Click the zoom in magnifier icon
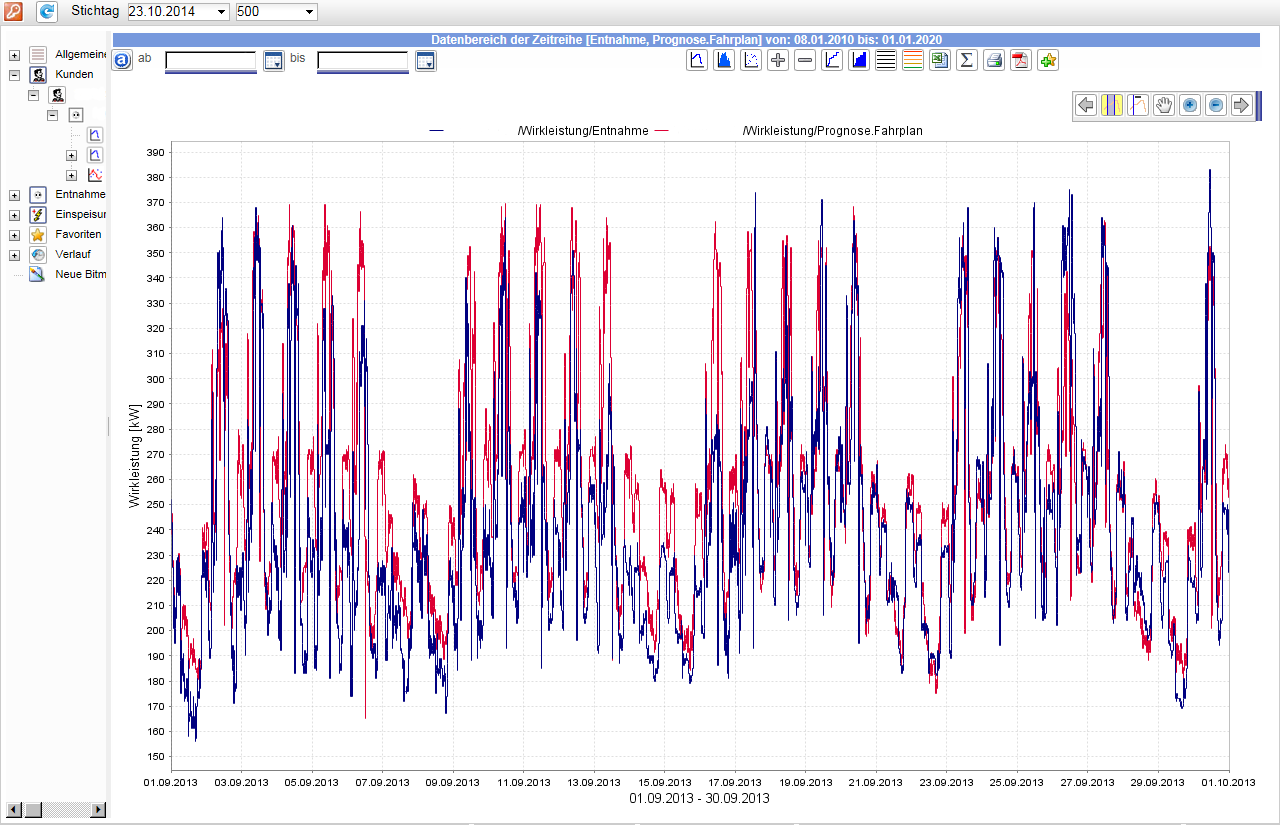This screenshot has height=825, width=1280. (x=1189, y=105)
